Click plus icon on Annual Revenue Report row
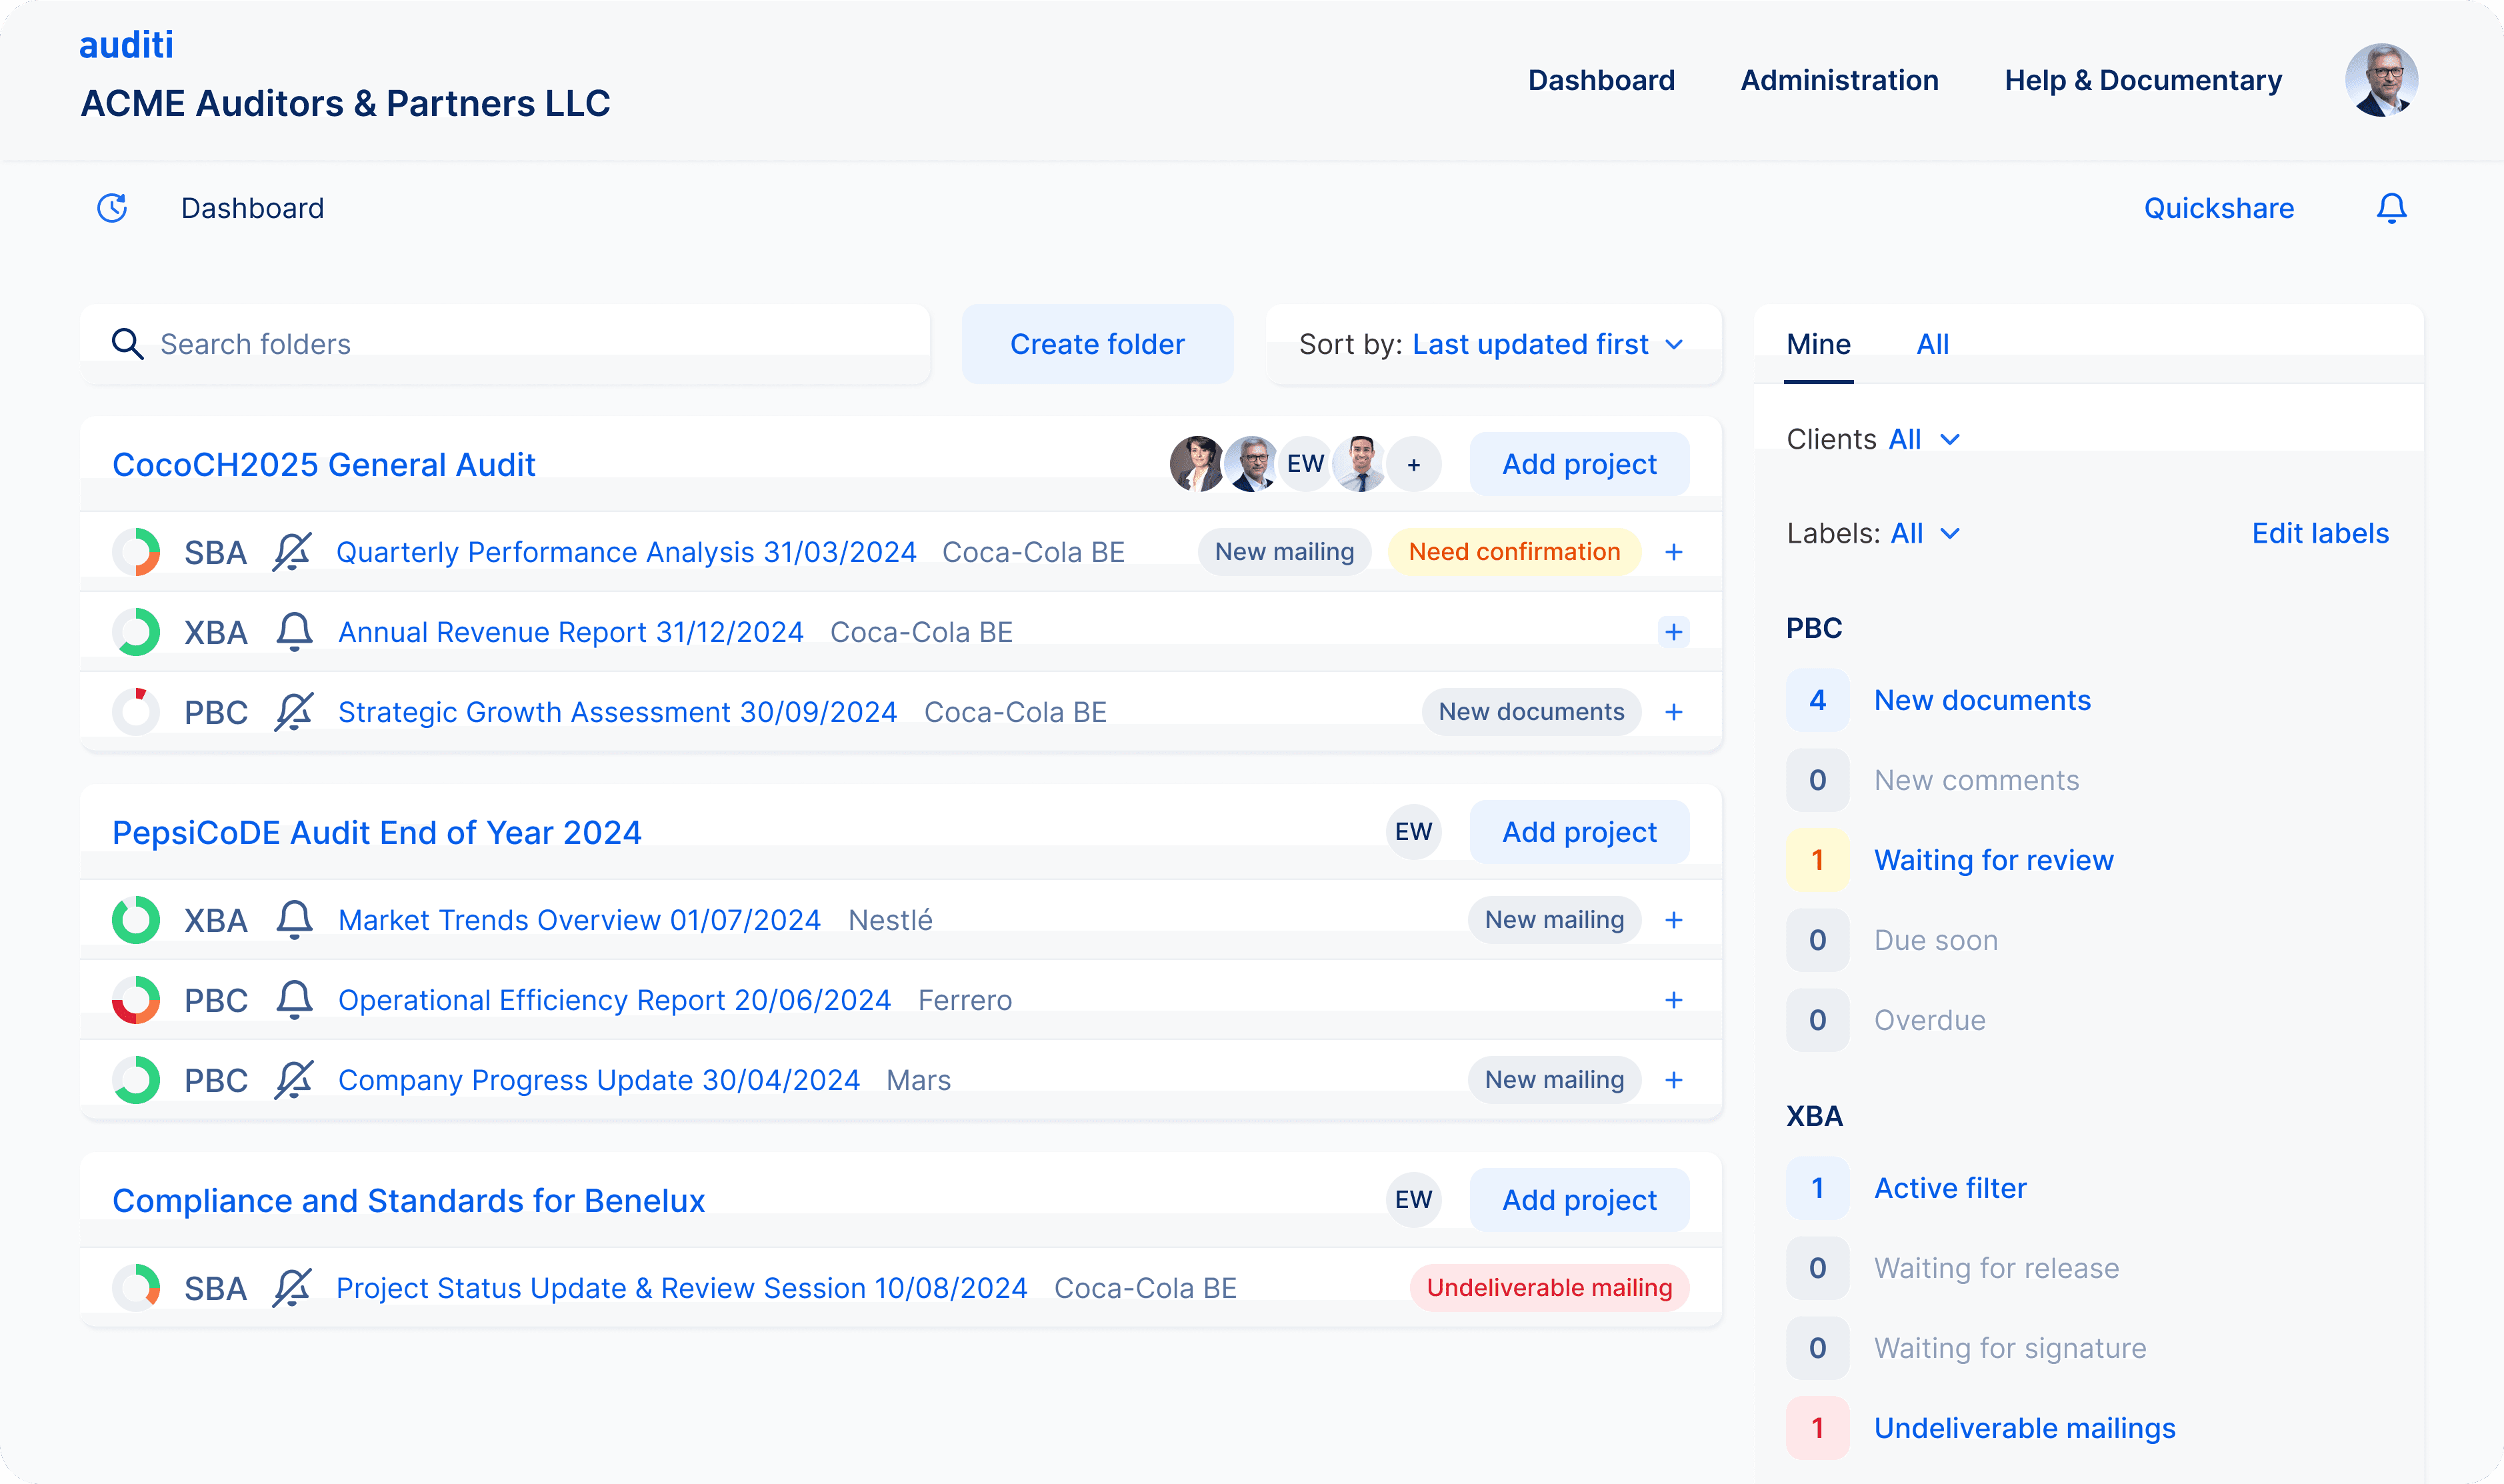 [1673, 632]
